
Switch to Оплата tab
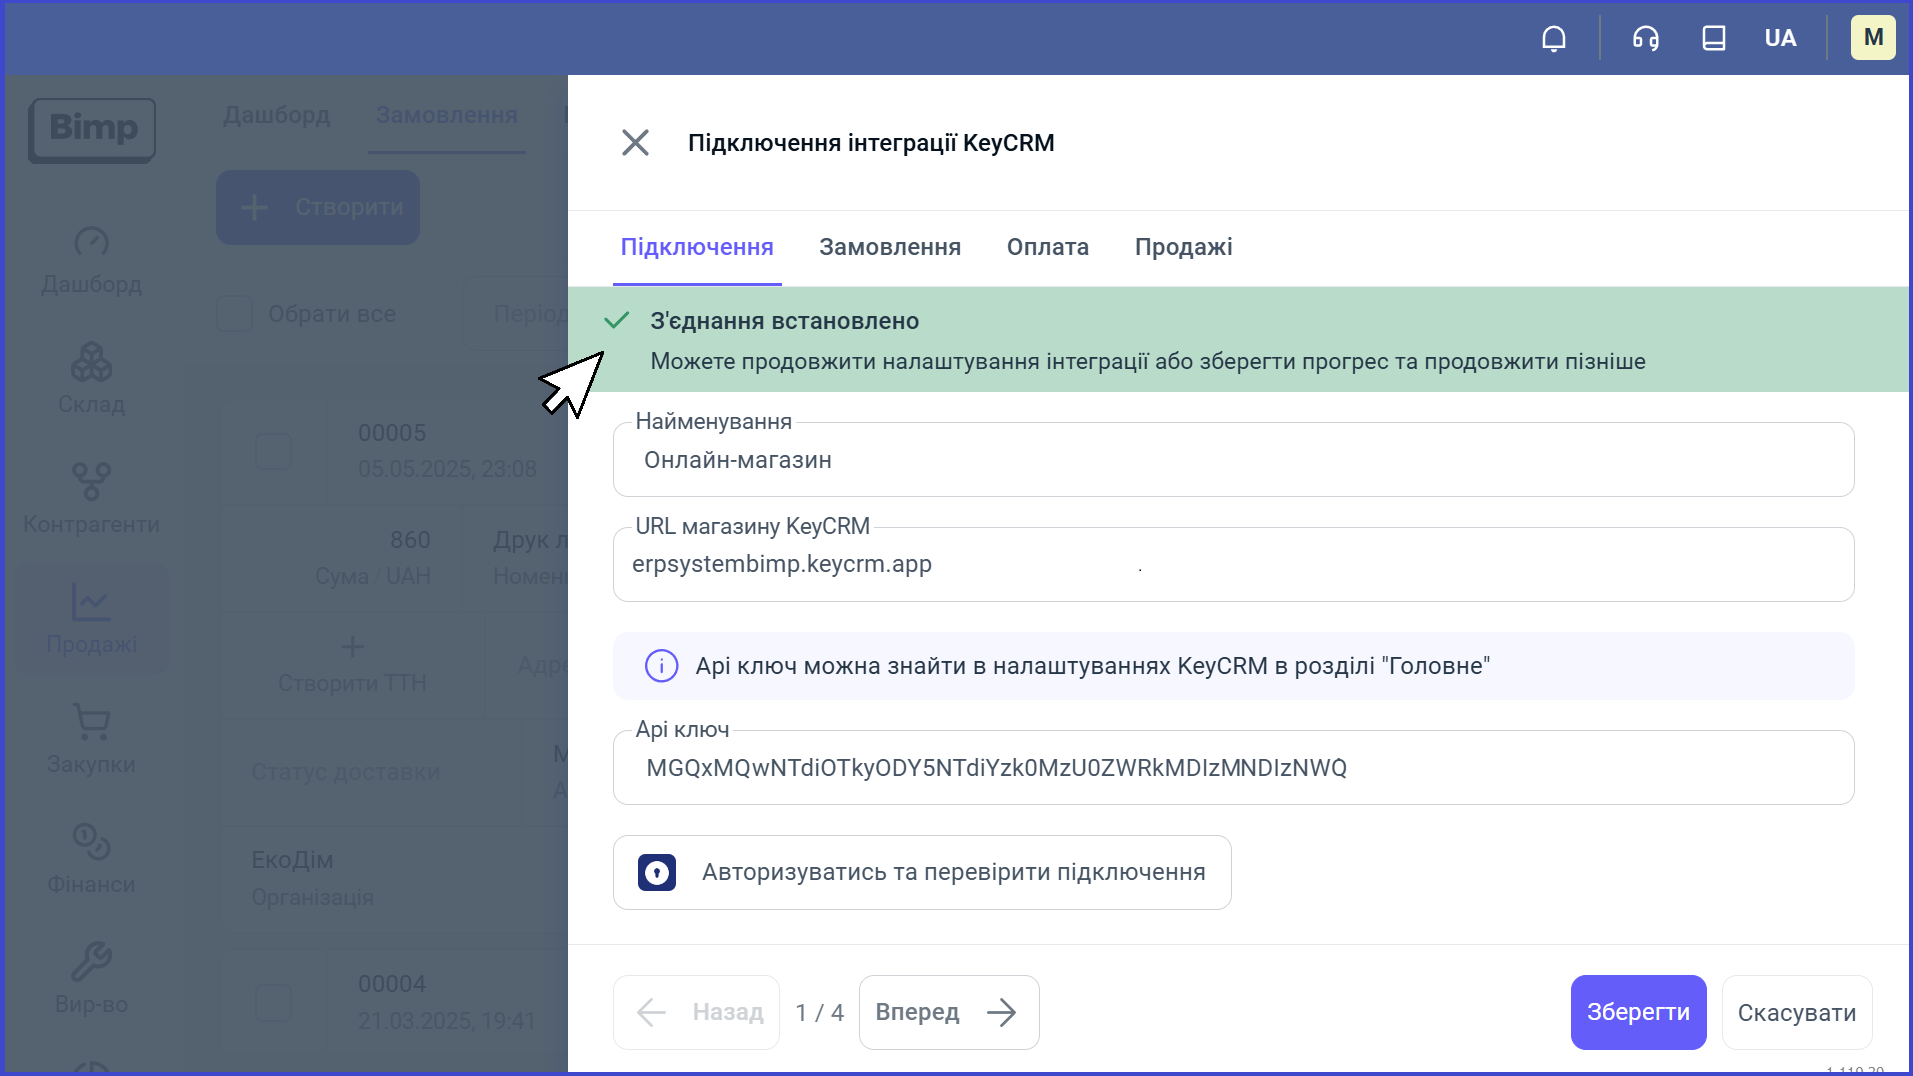pyautogui.click(x=1047, y=247)
